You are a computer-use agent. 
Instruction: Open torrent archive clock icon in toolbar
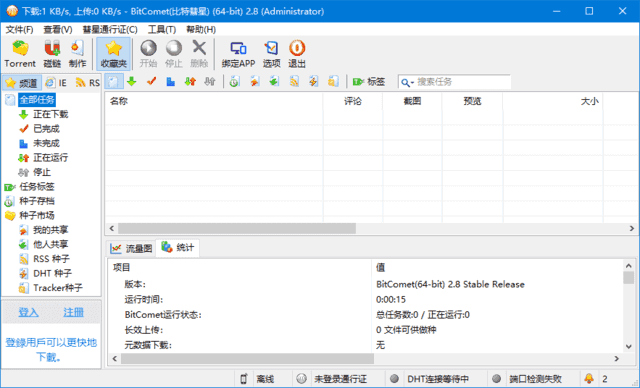(234, 82)
